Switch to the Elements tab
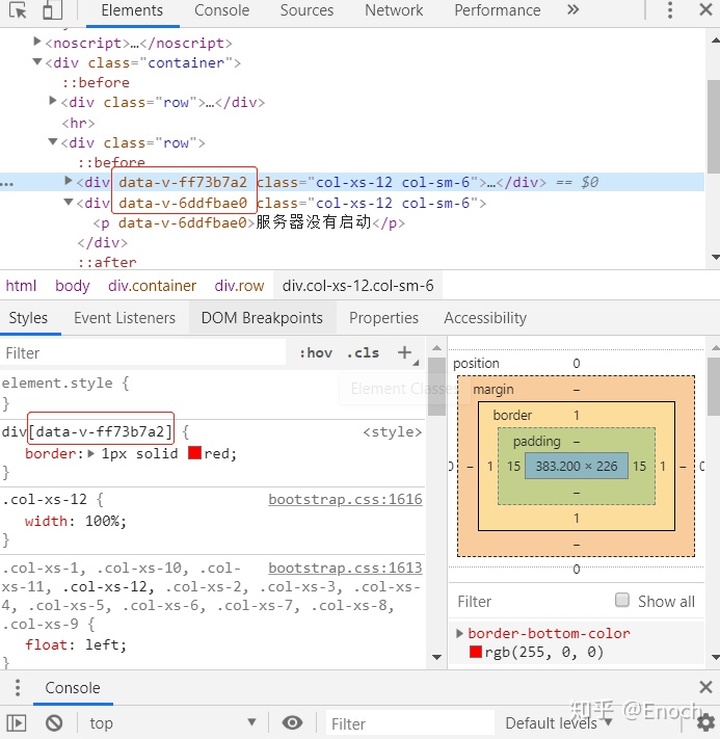The width and height of the screenshot is (720, 739). coord(132,10)
